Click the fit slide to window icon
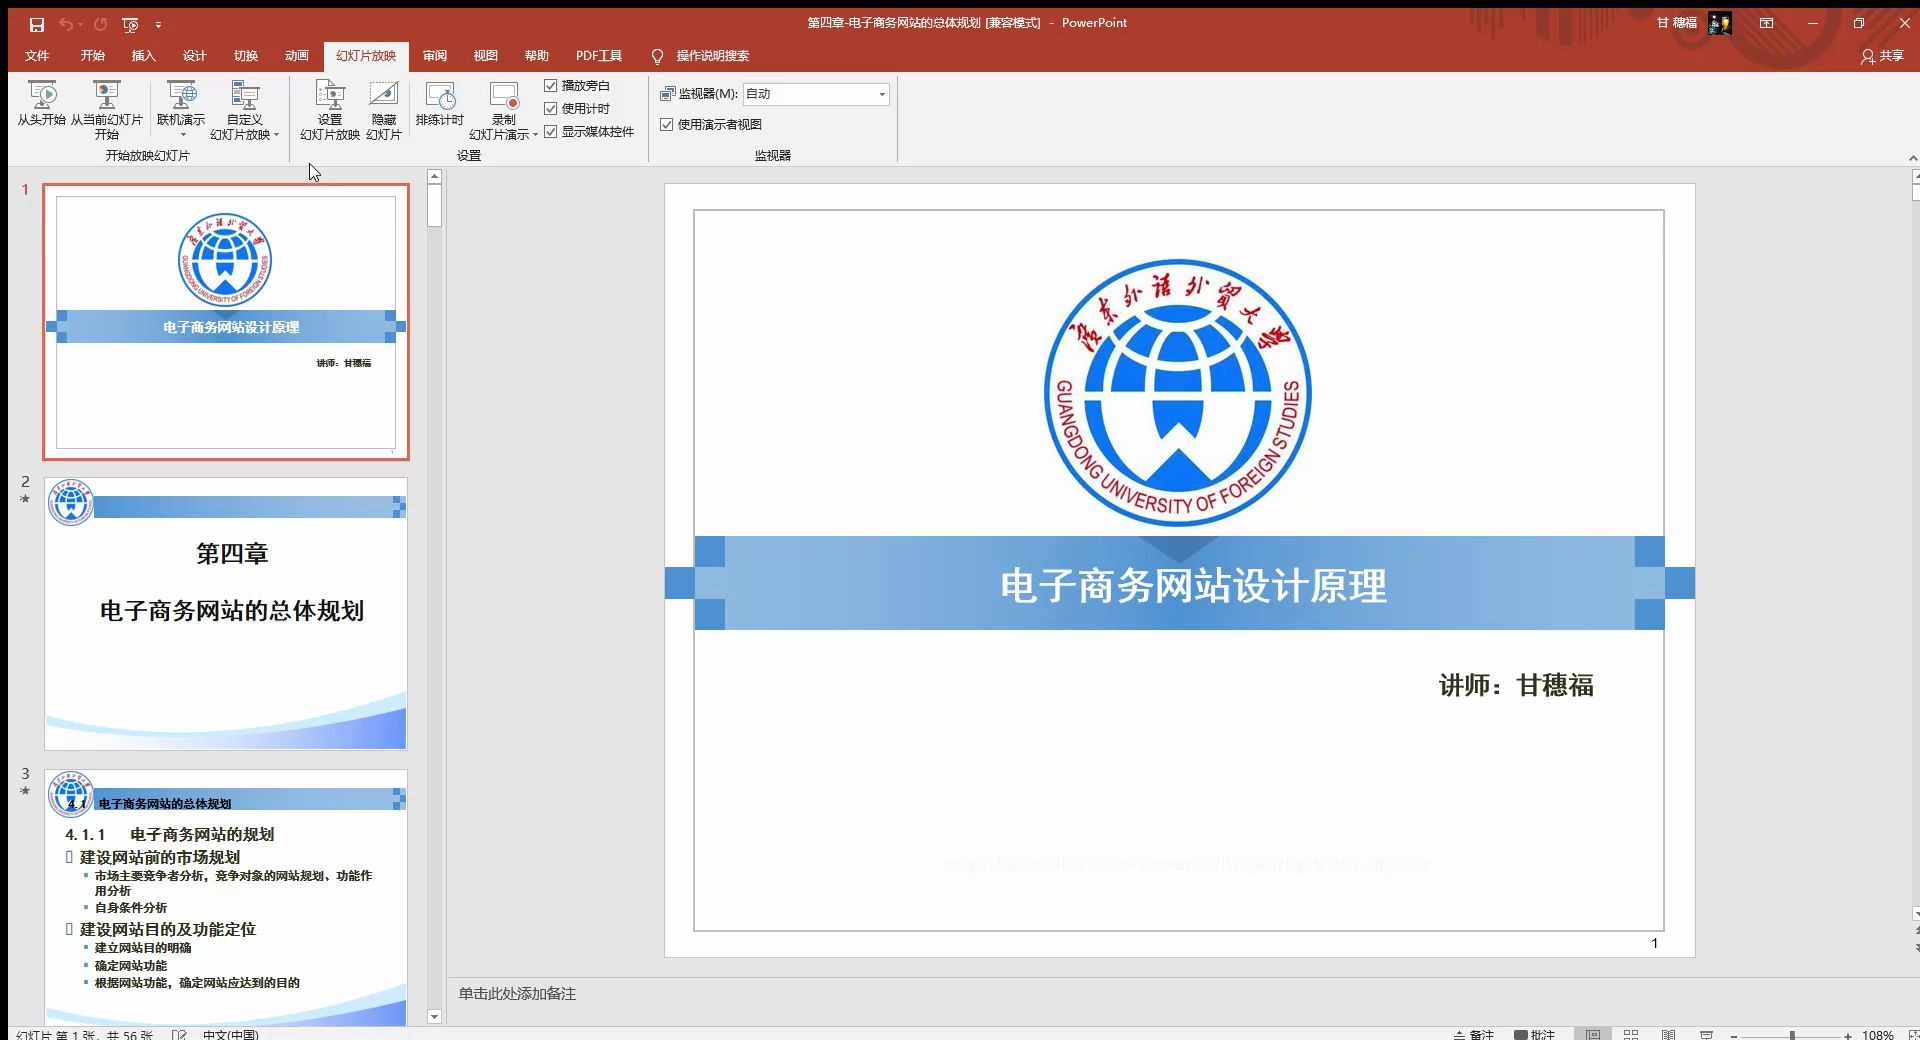The image size is (1920, 1040). point(1912,1034)
